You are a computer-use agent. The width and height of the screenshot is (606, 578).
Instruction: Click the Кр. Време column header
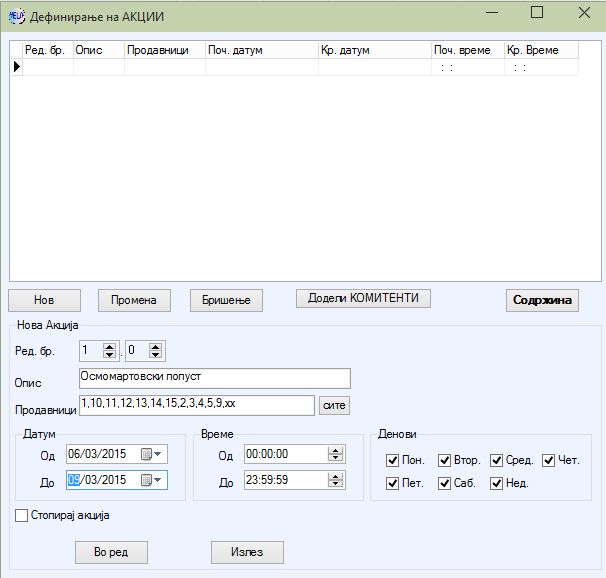coord(541,50)
